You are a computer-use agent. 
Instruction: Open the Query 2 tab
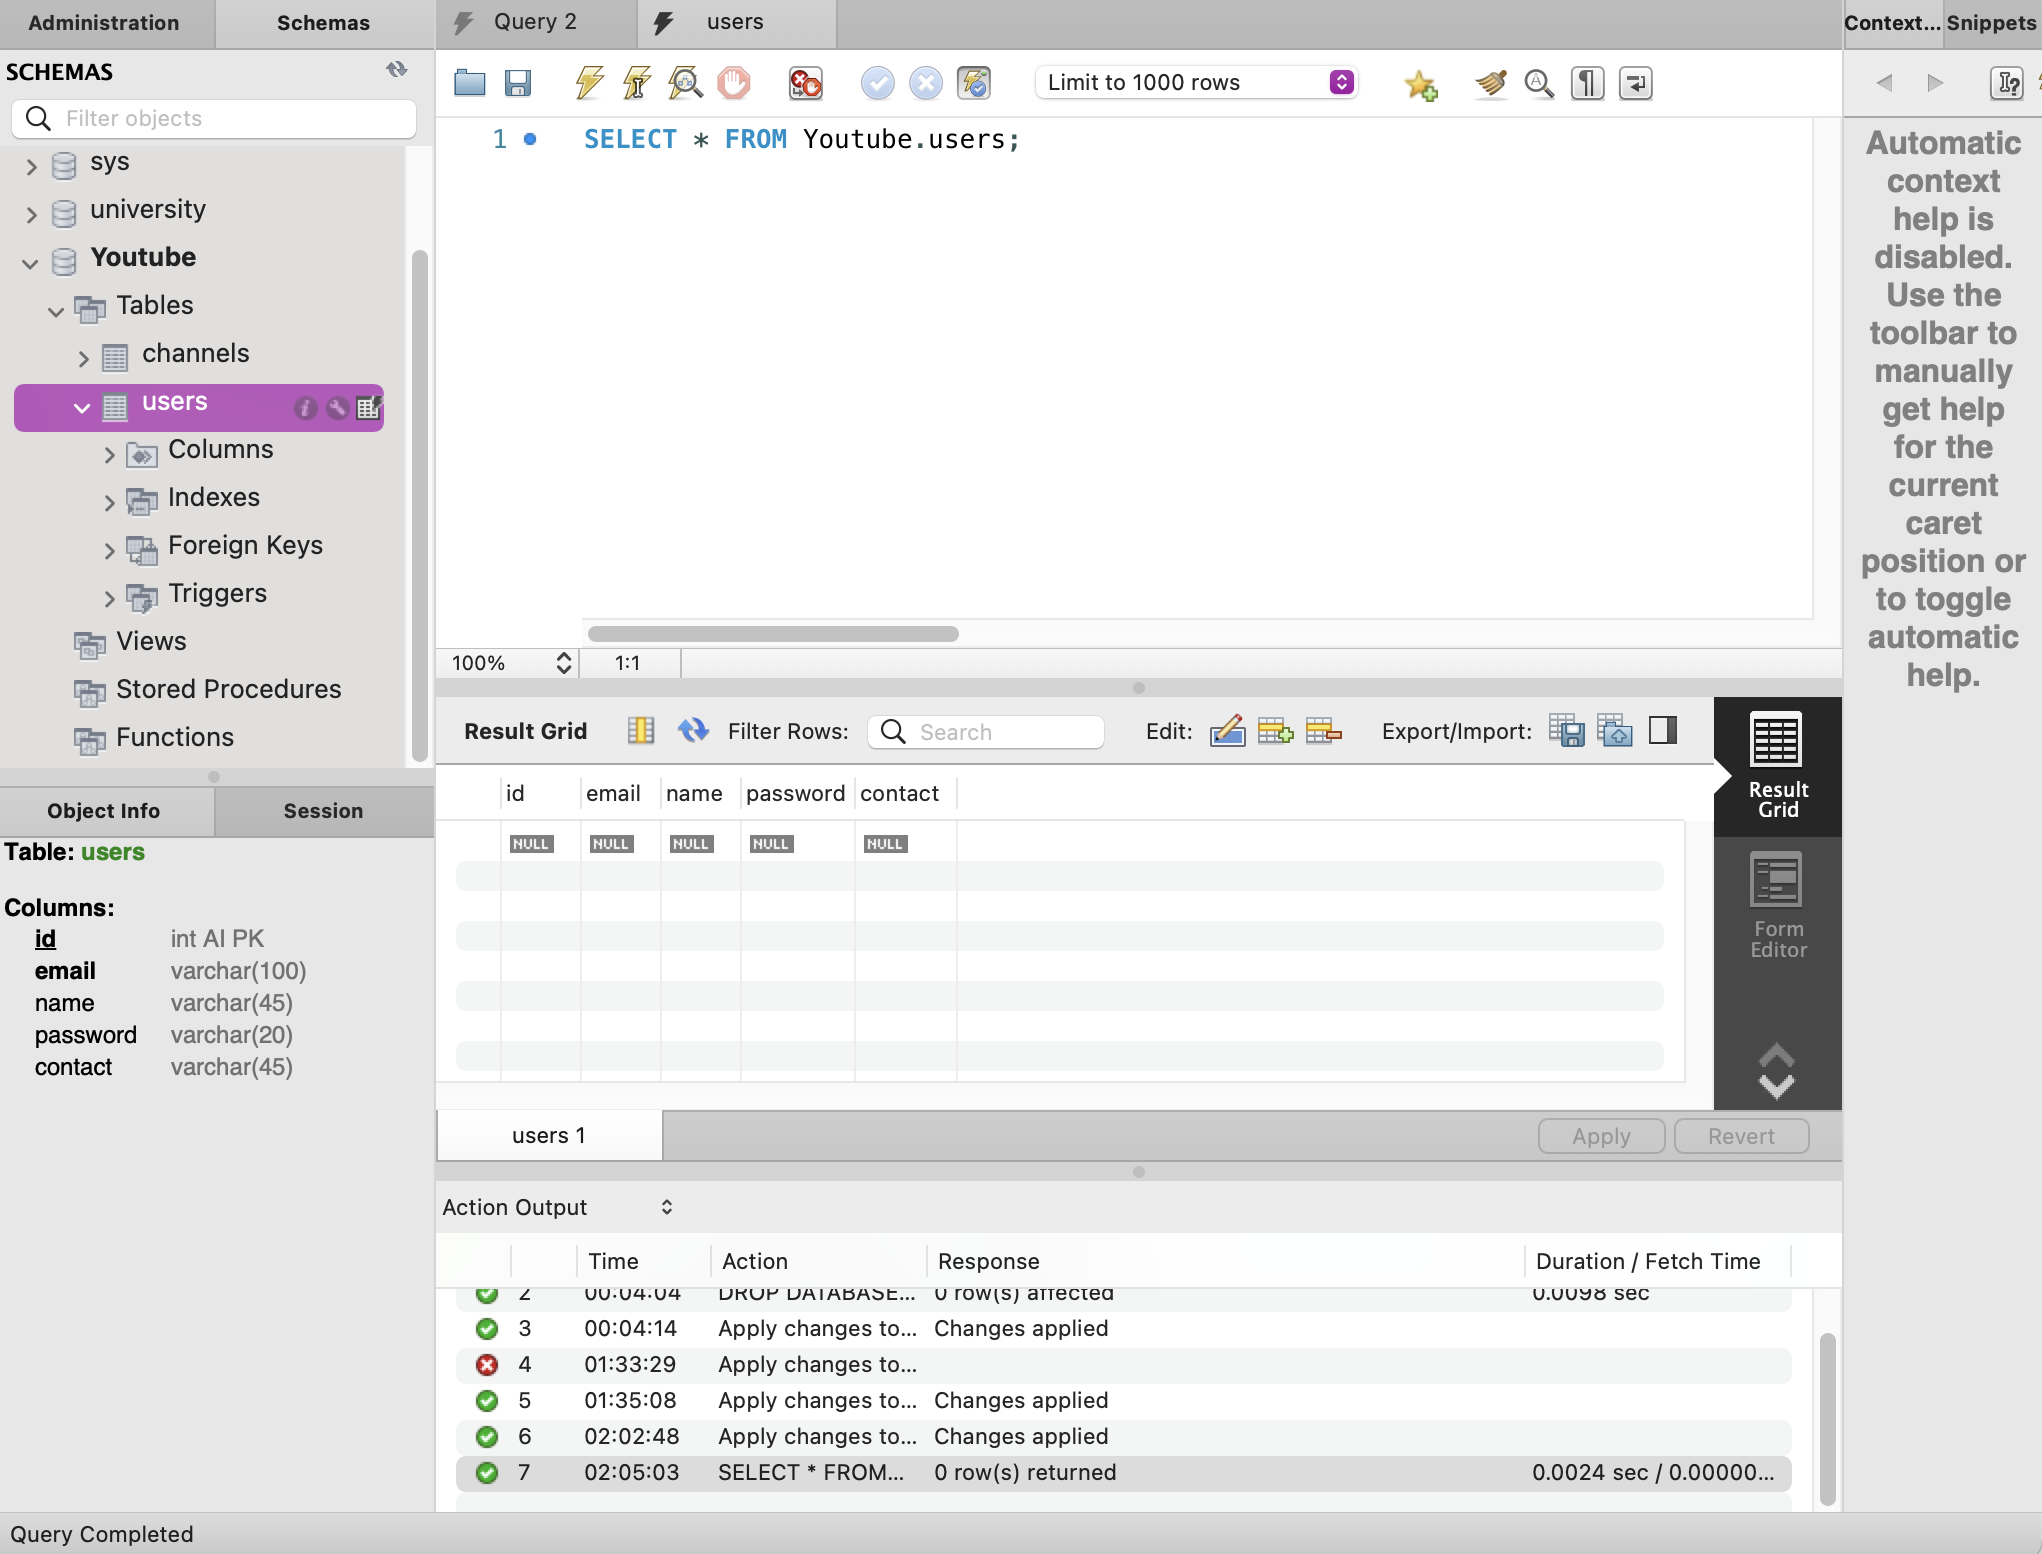tap(534, 23)
